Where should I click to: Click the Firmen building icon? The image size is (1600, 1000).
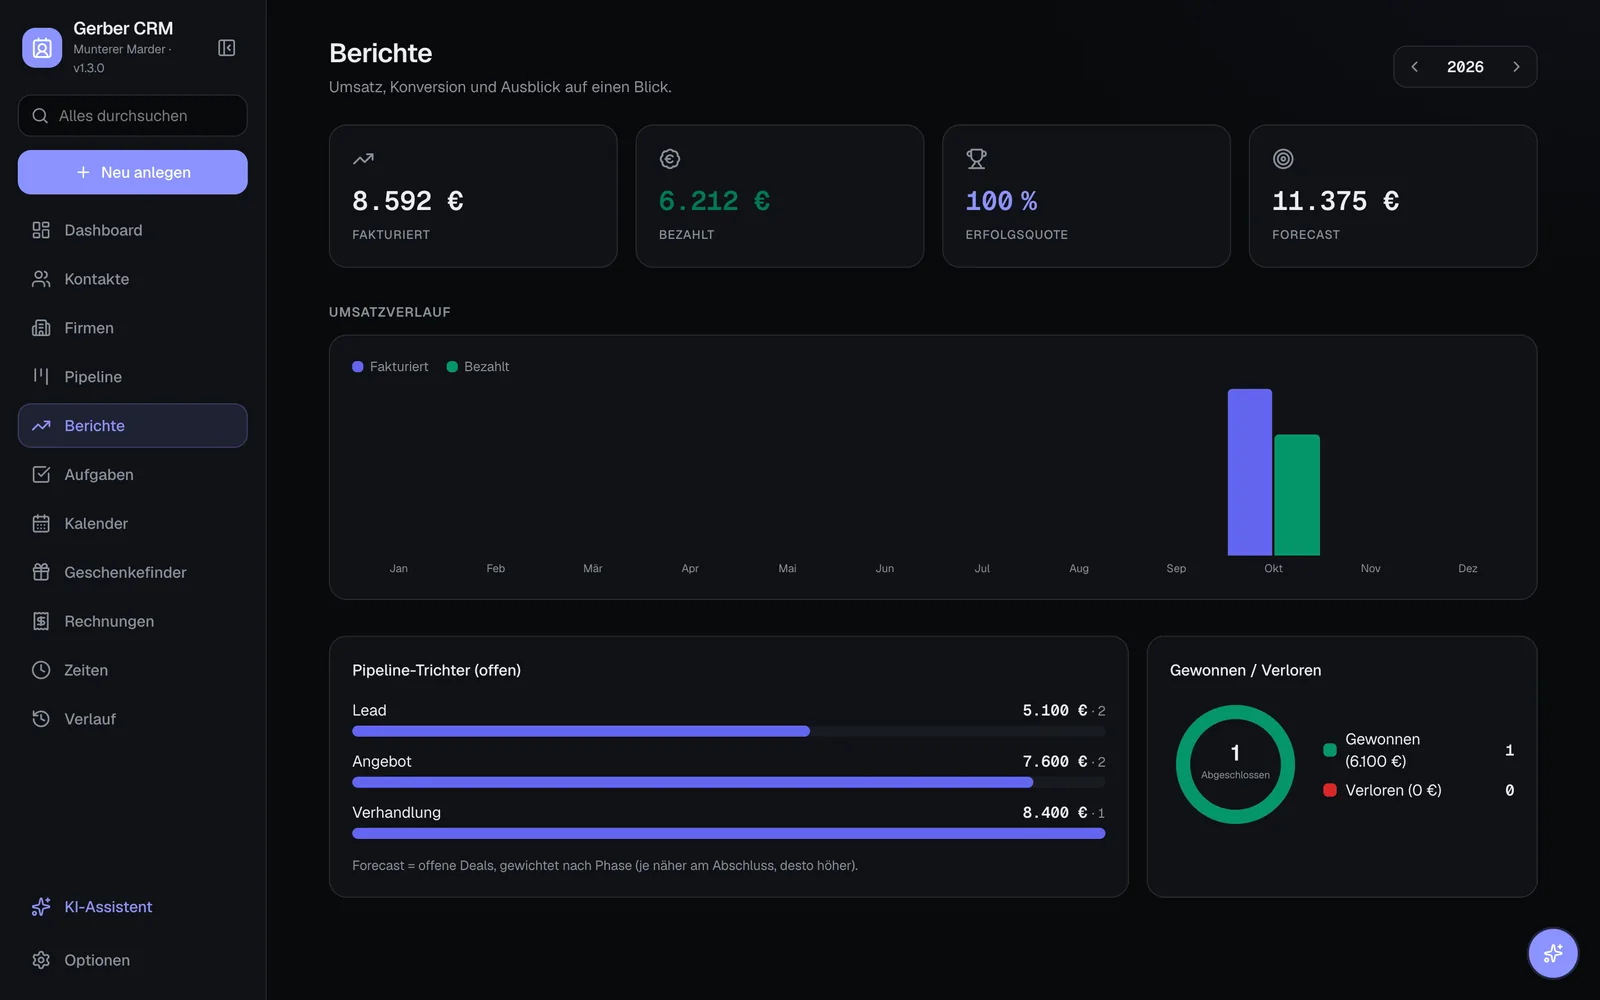click(x=41, y=328)
